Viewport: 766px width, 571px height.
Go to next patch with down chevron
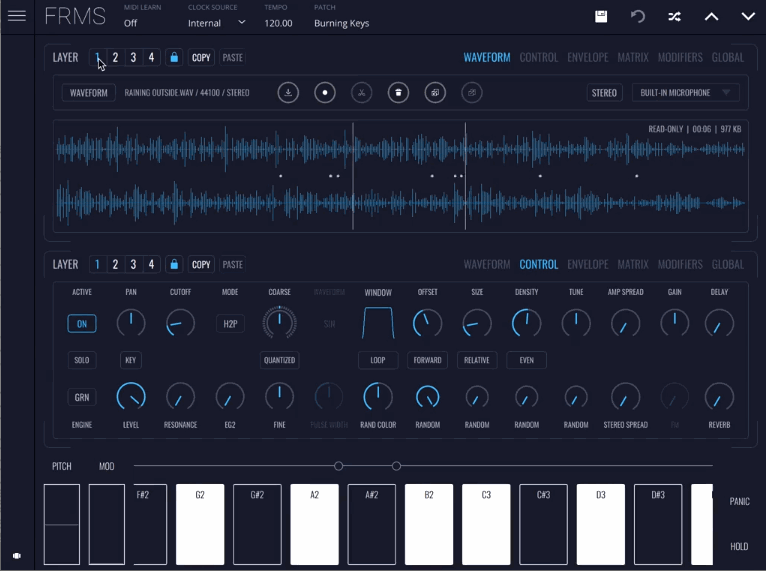point(748,17)
